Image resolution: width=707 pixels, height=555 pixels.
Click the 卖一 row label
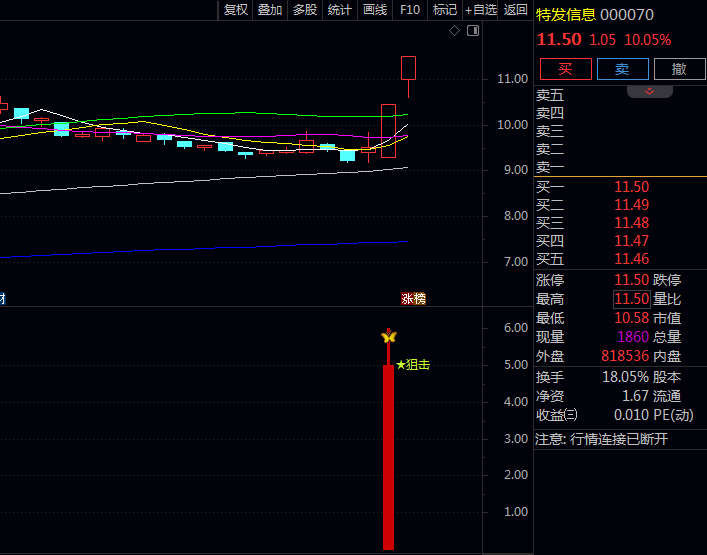pyautogui.click(x=550, y=167)
